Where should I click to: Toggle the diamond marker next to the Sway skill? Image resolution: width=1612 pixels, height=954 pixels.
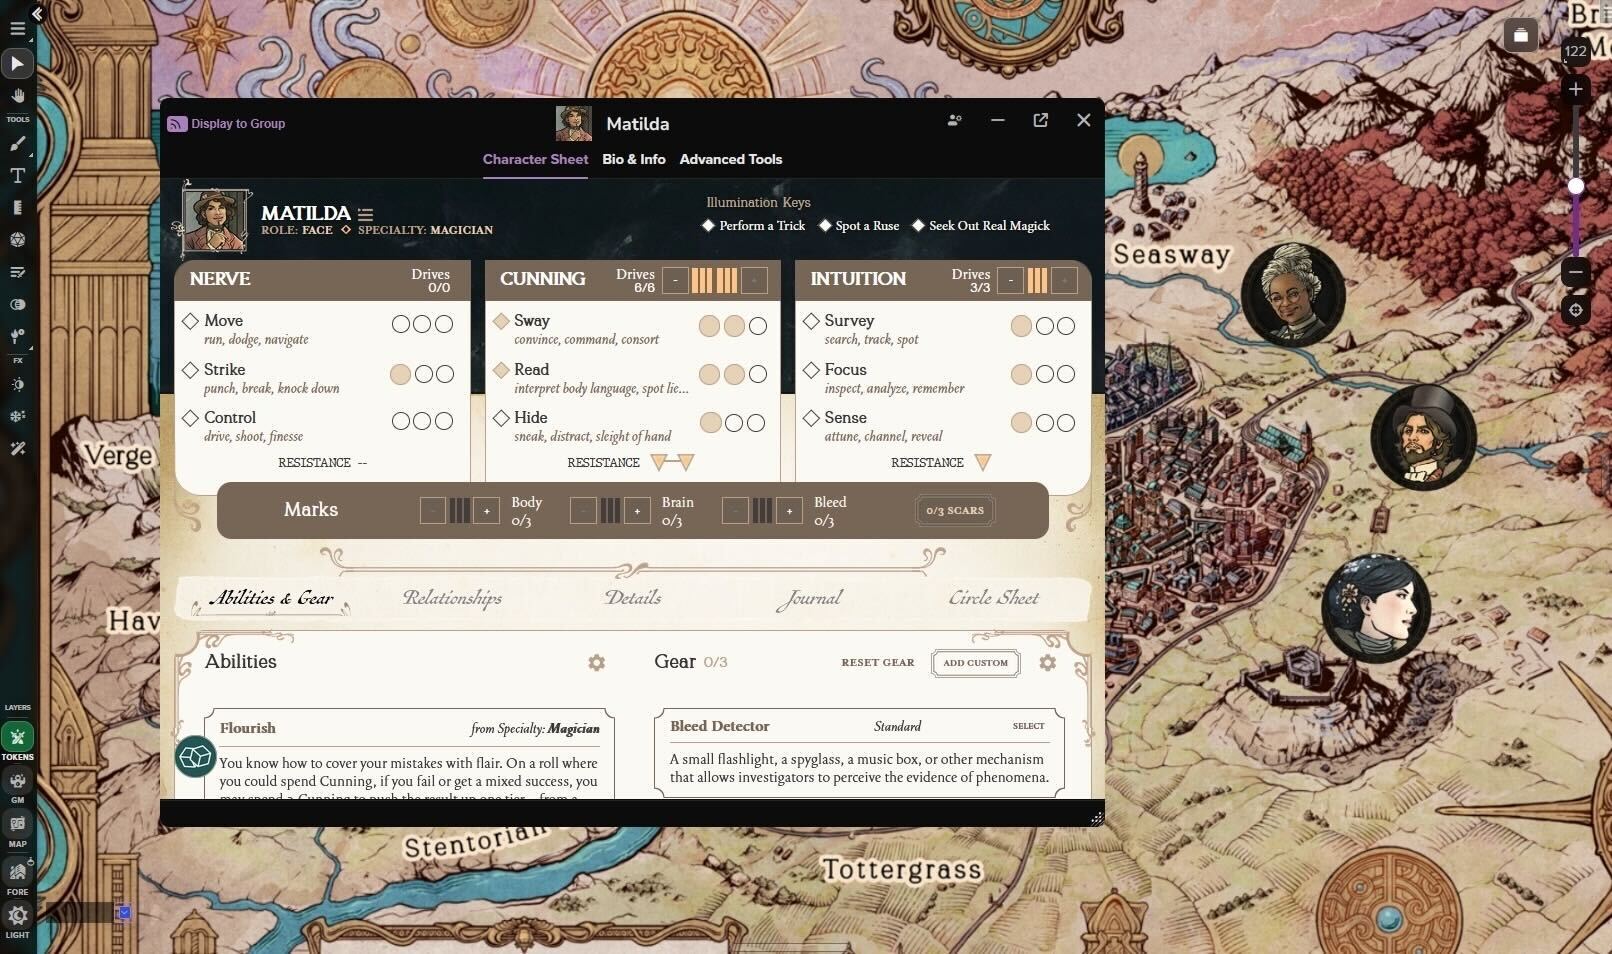click(501, 320)
